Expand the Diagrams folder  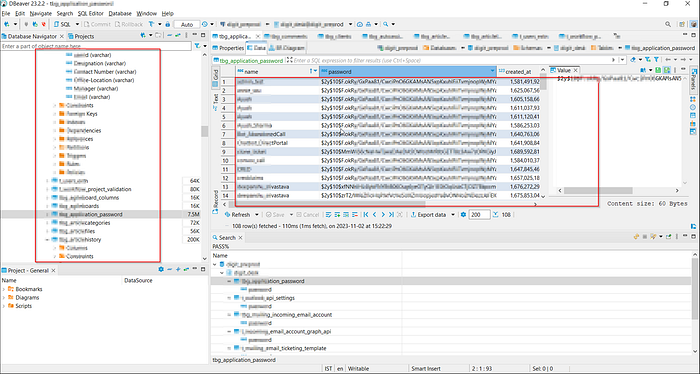coord(4,298)
